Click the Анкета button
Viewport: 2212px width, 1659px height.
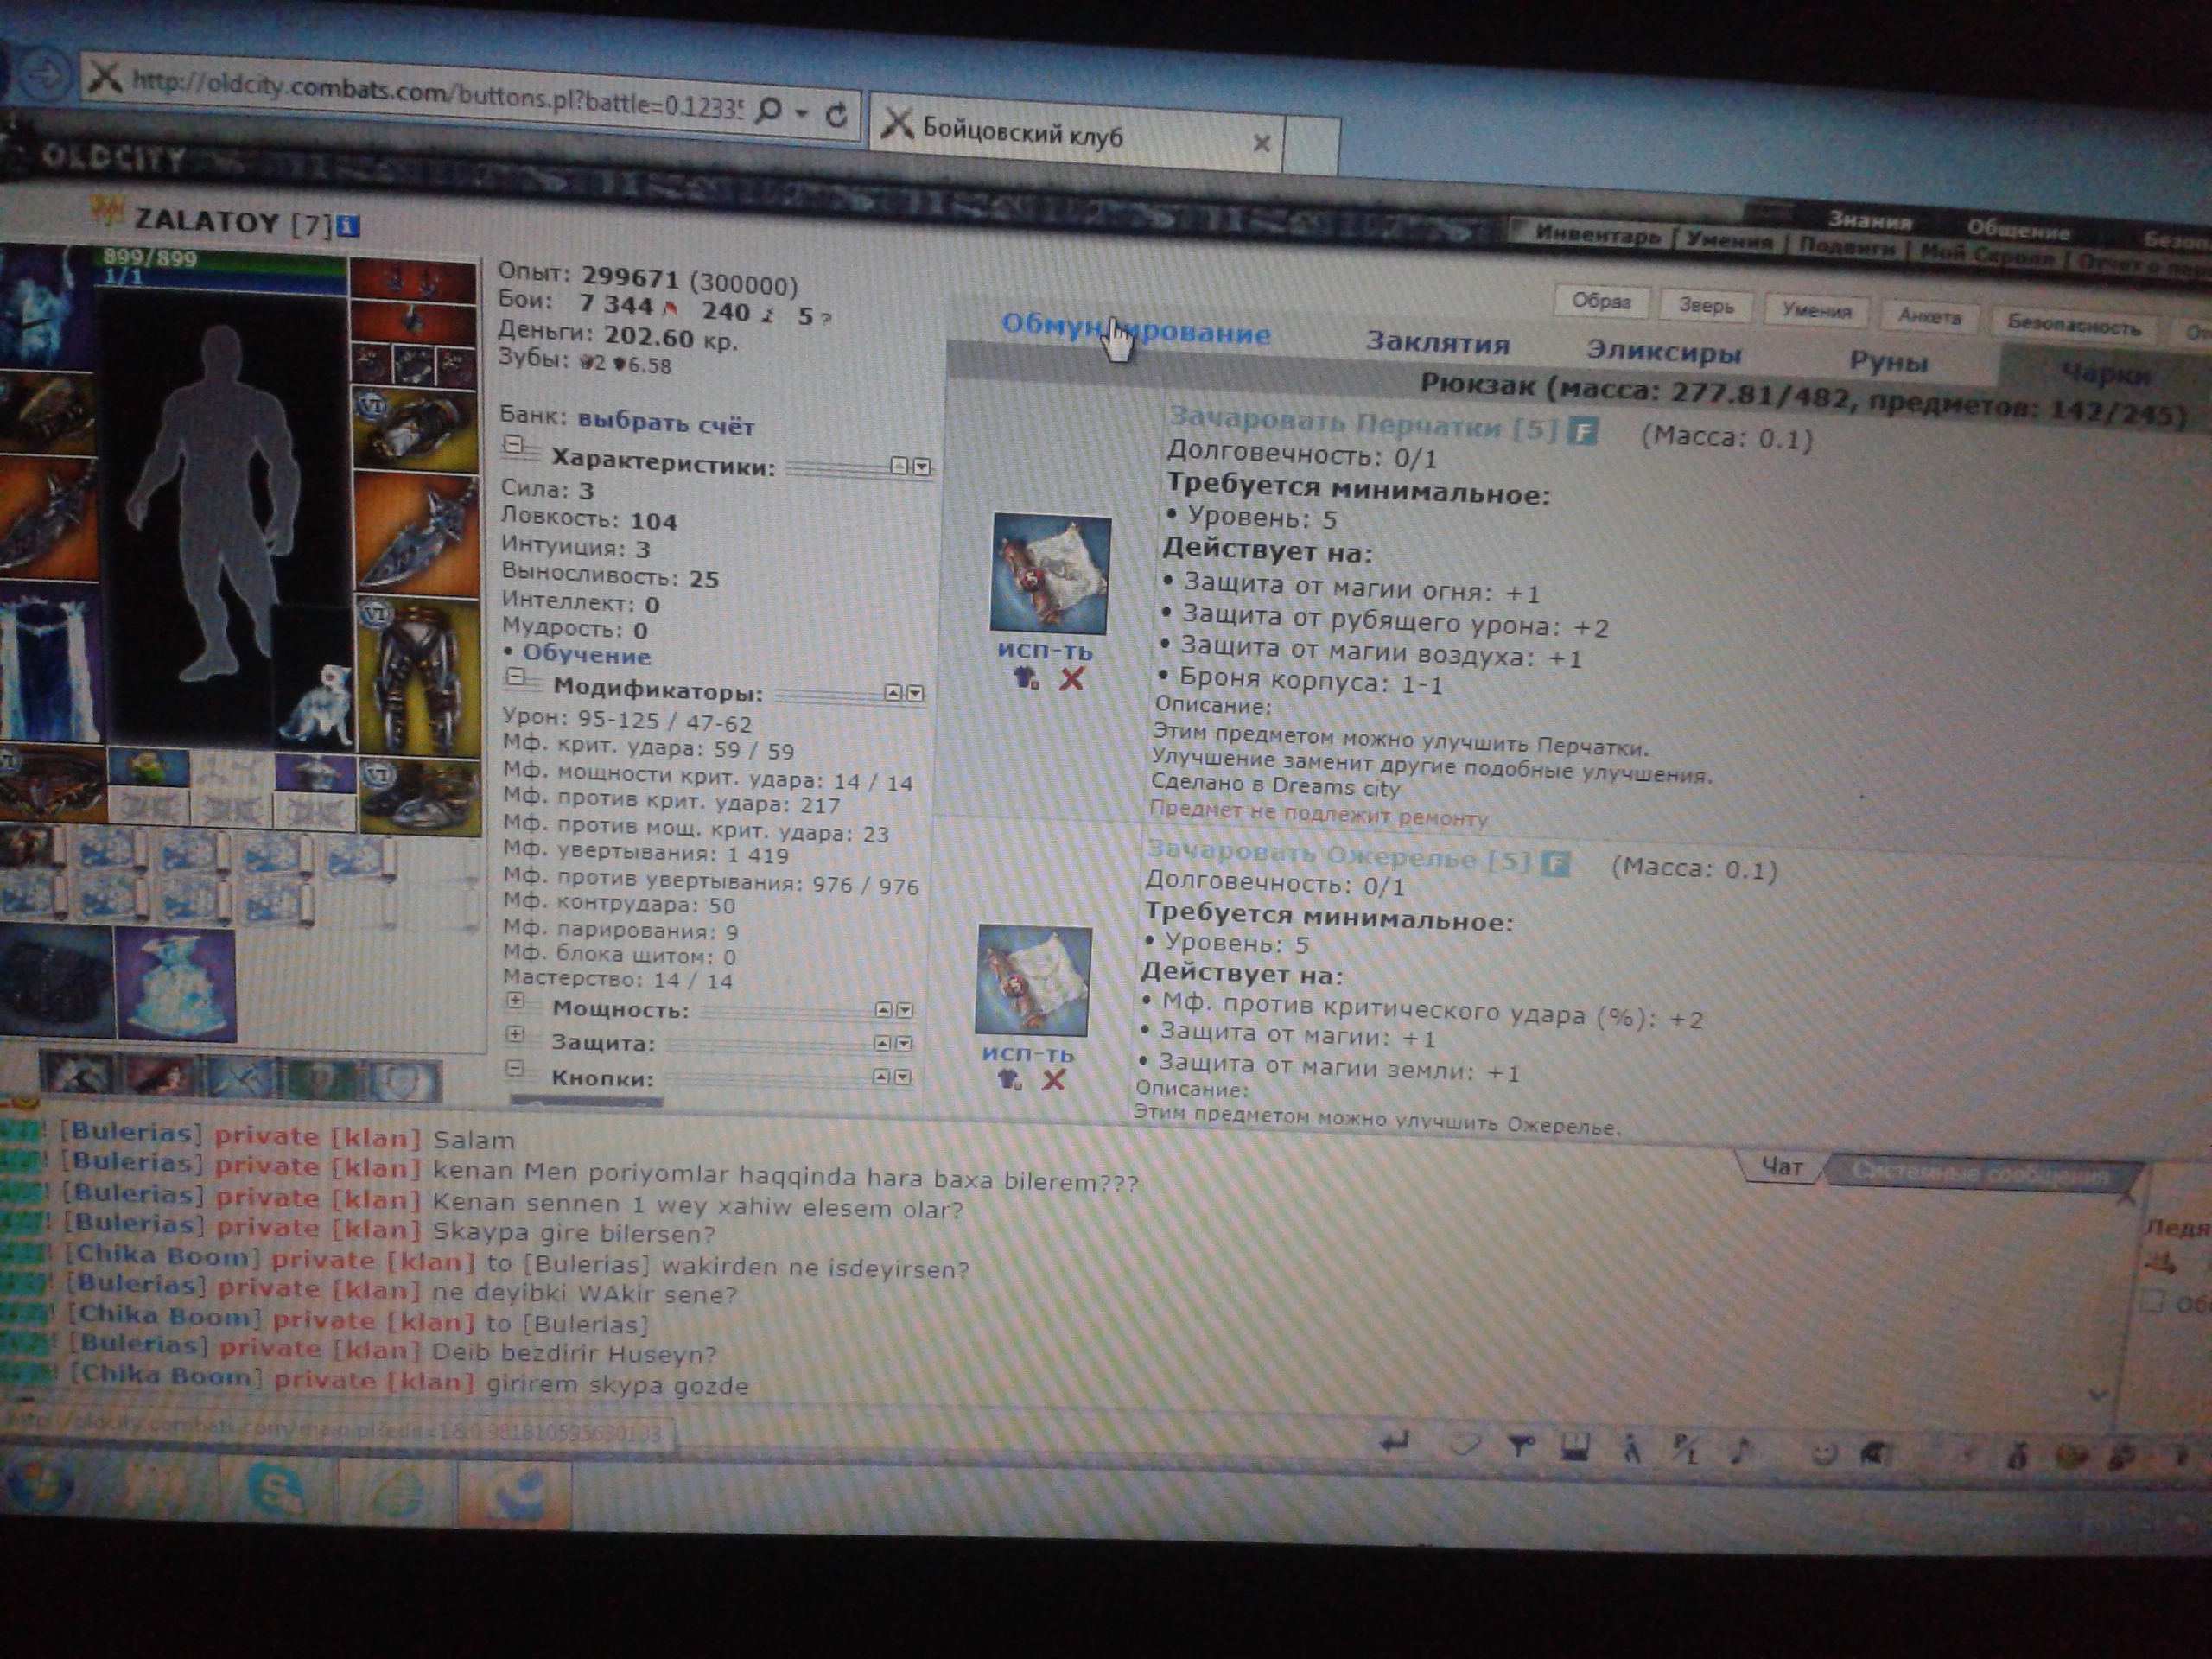coord(1929,317)
